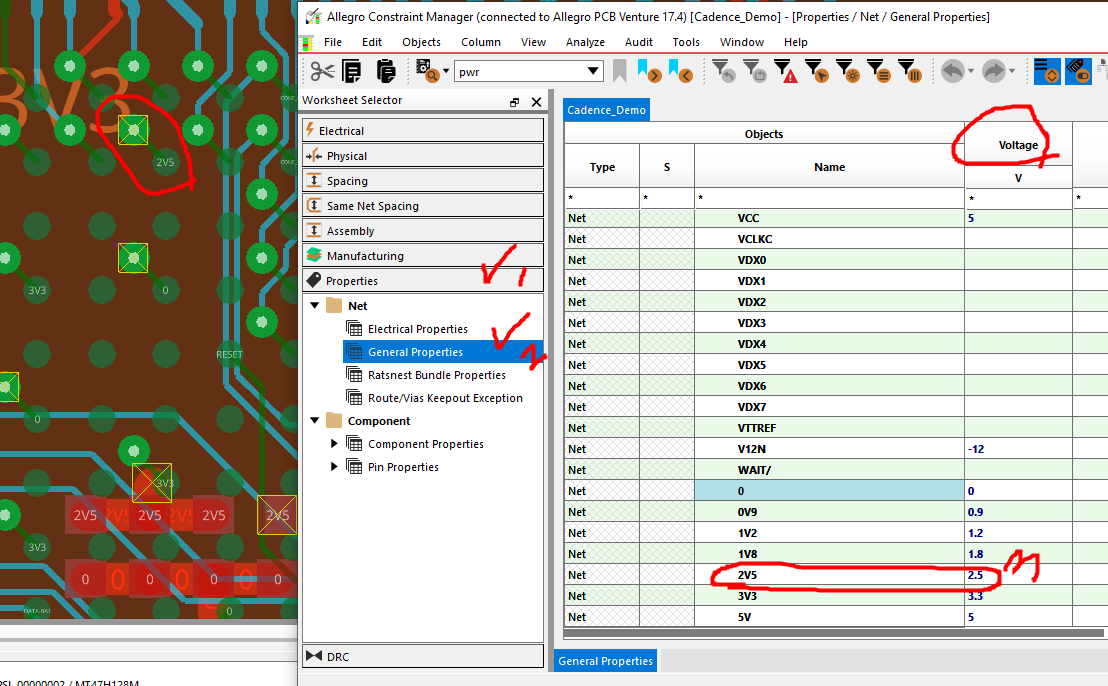Toggle the expand/collapse rows icon
This screenshot has height=686, width=1108.
(x=1047, y=71)
